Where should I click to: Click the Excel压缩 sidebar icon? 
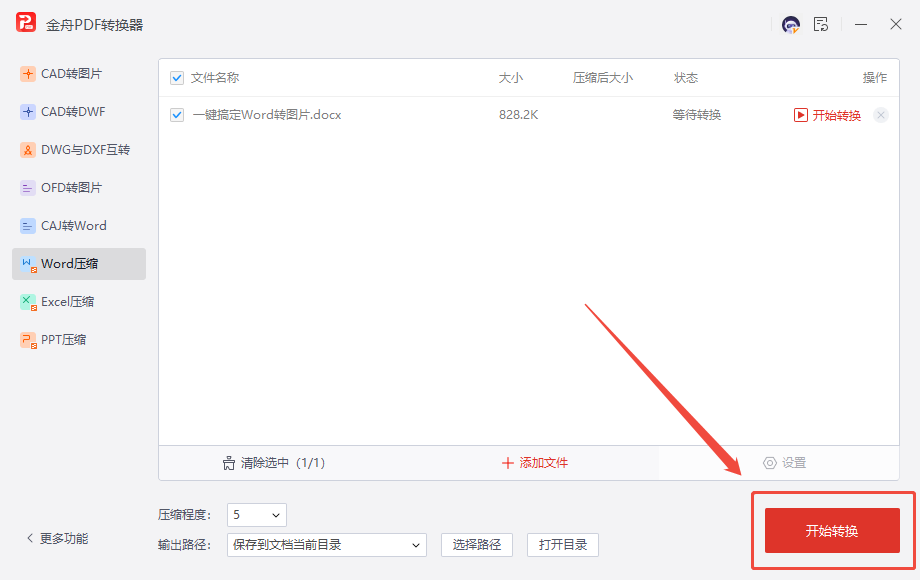28,302
